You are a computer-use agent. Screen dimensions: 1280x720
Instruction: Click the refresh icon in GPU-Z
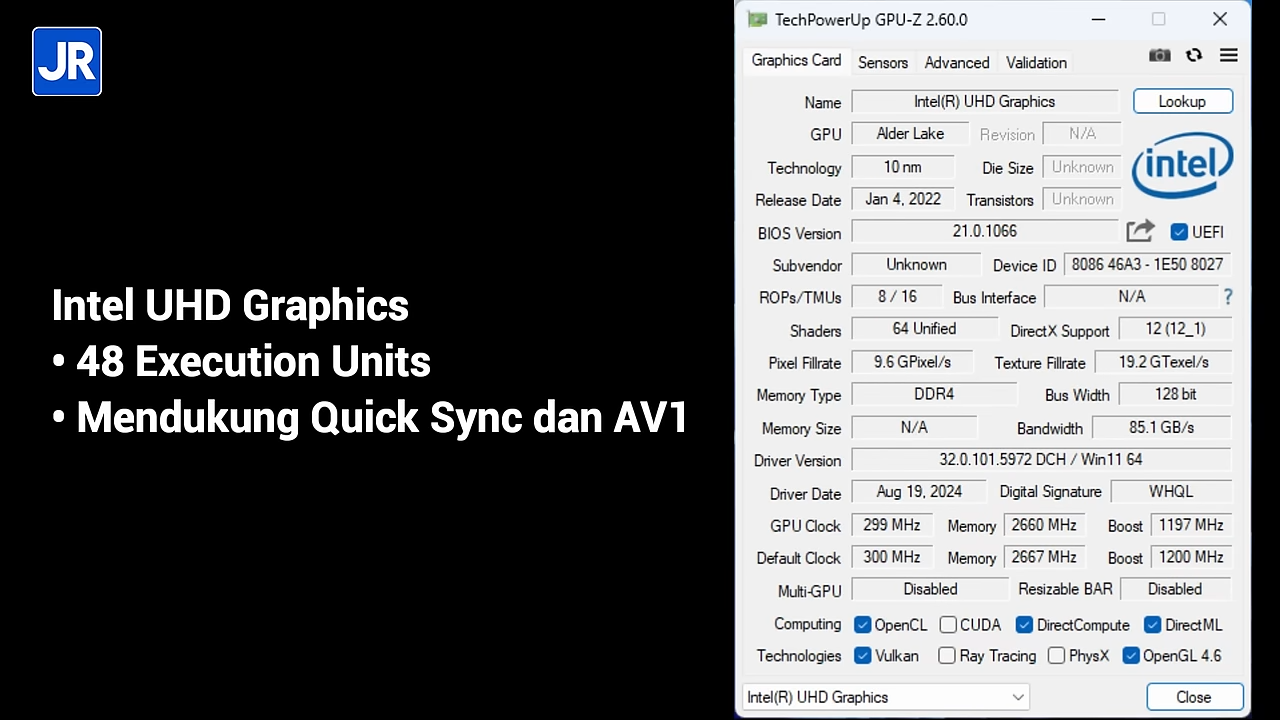1194,56
